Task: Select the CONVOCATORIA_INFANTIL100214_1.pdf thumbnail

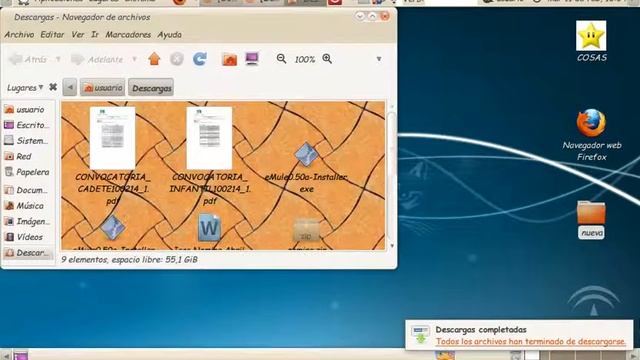Action: pyautogui.click(x=209, y=138)
